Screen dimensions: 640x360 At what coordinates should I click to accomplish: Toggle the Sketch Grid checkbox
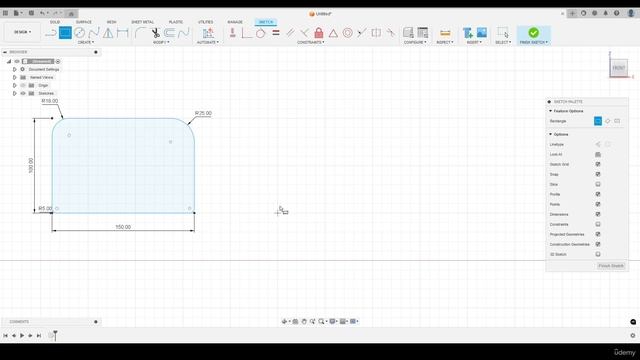(598, 164)
